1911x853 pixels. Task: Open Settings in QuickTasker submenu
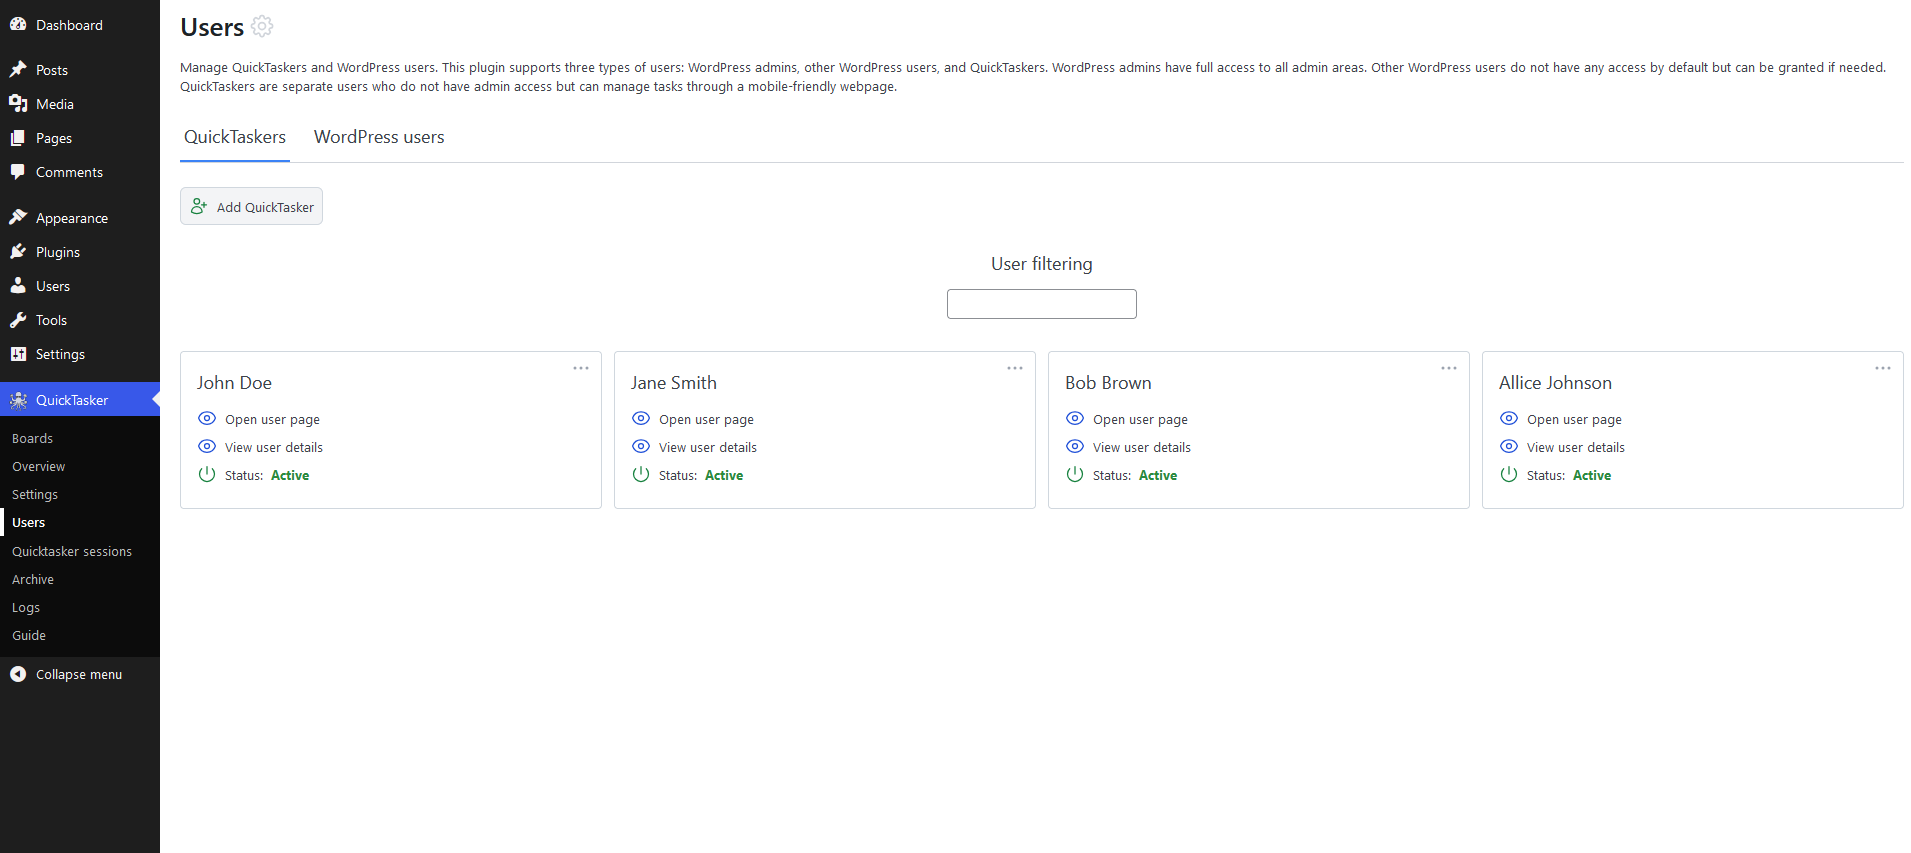35,494
